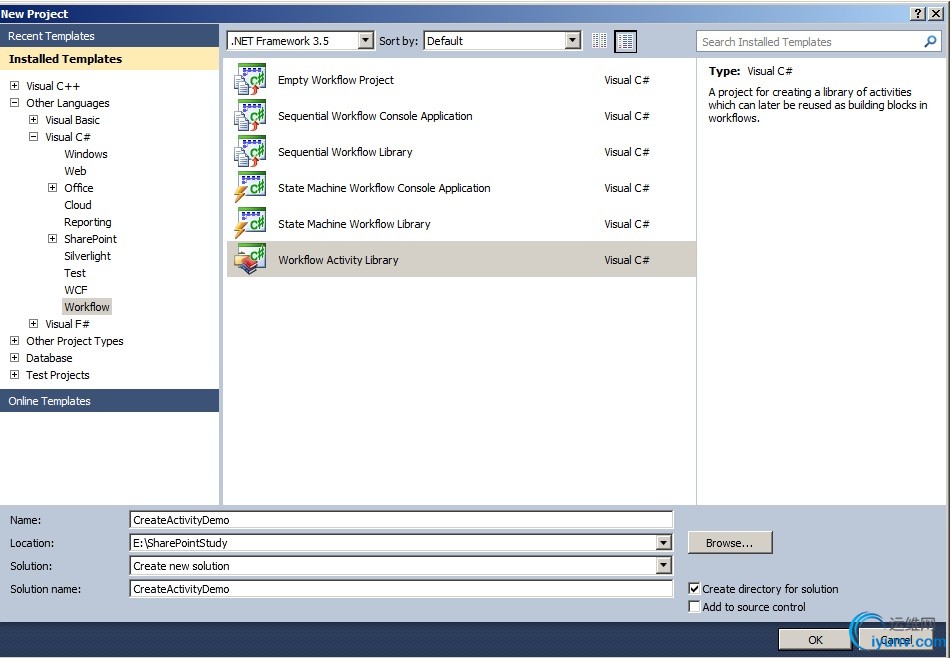The image size is (952, 658).
Task: Select the Empty Workflow Project template icon
Action: pos(250,80)
